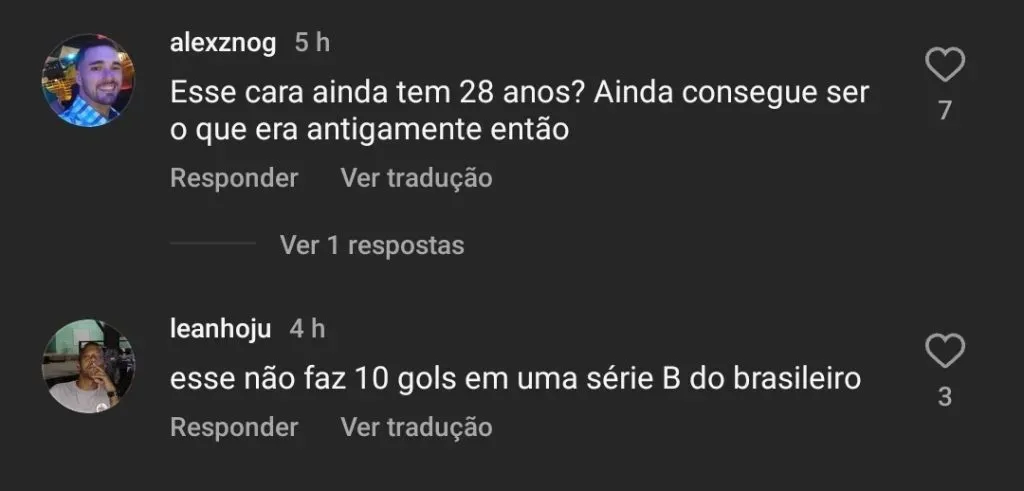Open the alexznog username link
The width and height of the screenshot is (1024, 491).
click(x=223, y=42)
